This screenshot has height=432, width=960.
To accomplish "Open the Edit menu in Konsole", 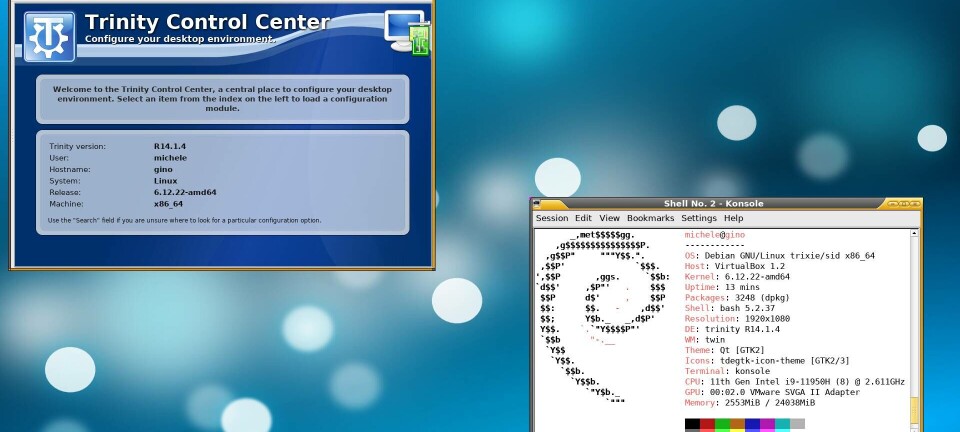I will pos(583,218).
